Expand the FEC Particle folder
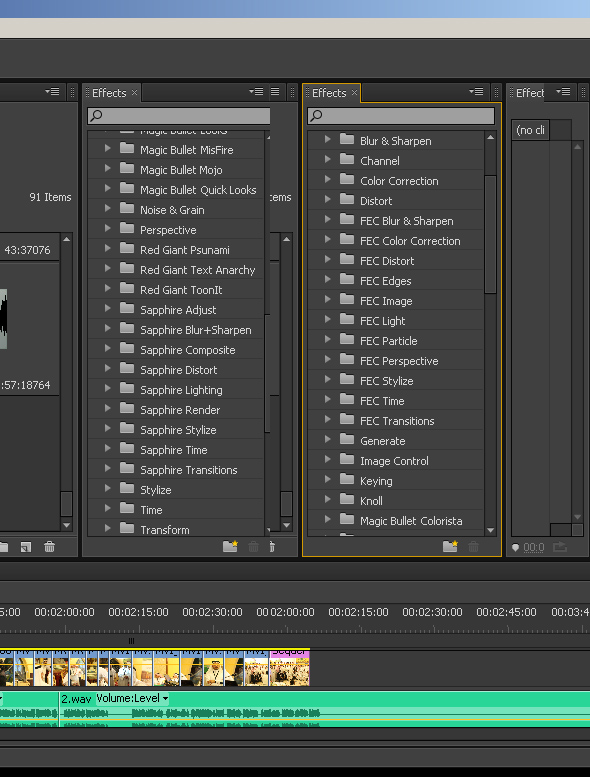Viewport: 590px width, 777px height. (x=327, y=339)
